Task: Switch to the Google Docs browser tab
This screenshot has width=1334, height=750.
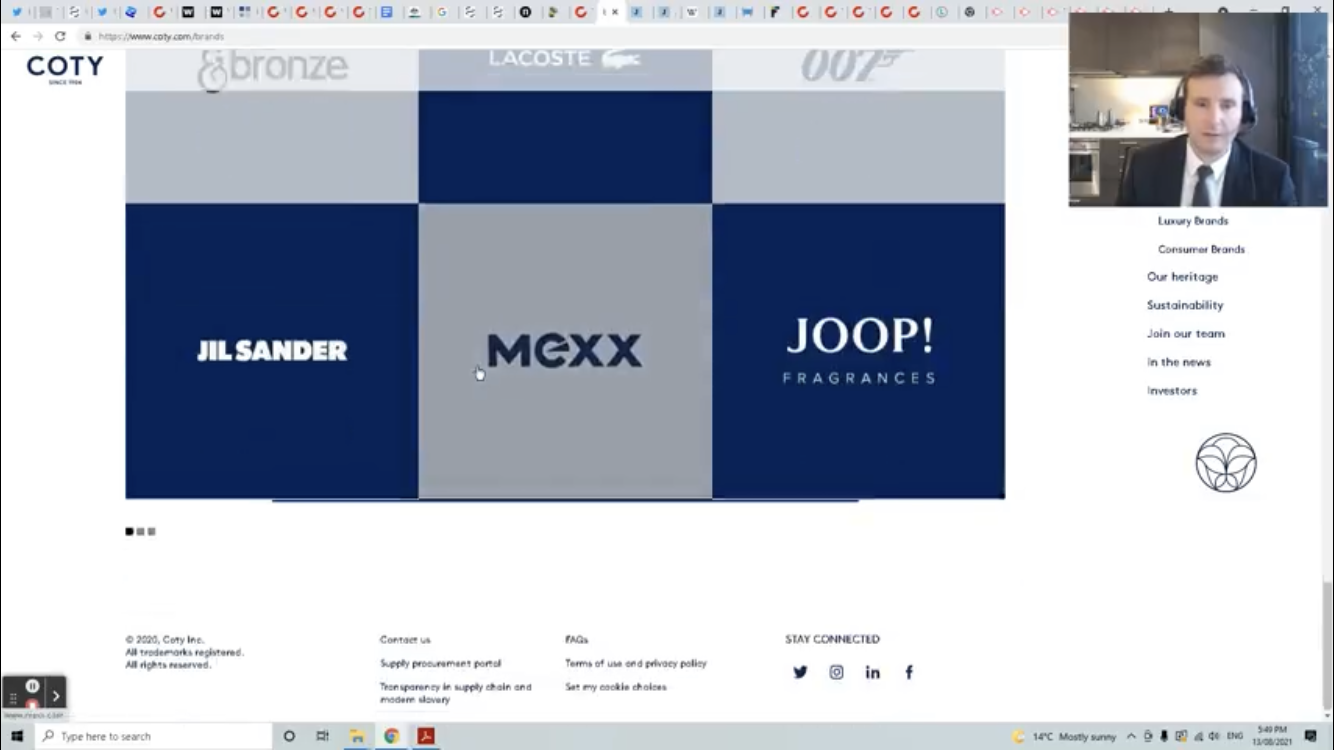Action: click(x=386, y=12)
